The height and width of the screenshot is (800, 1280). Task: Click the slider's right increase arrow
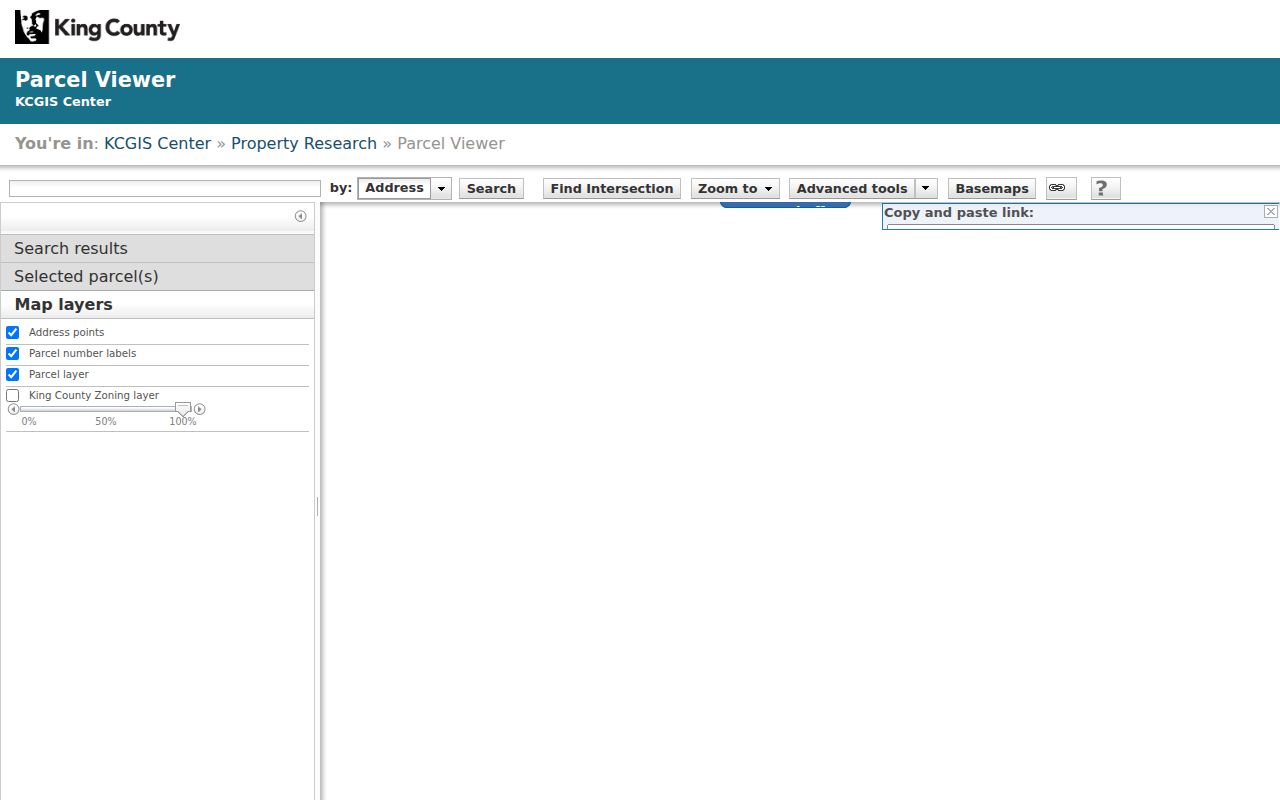coord(200,409)
